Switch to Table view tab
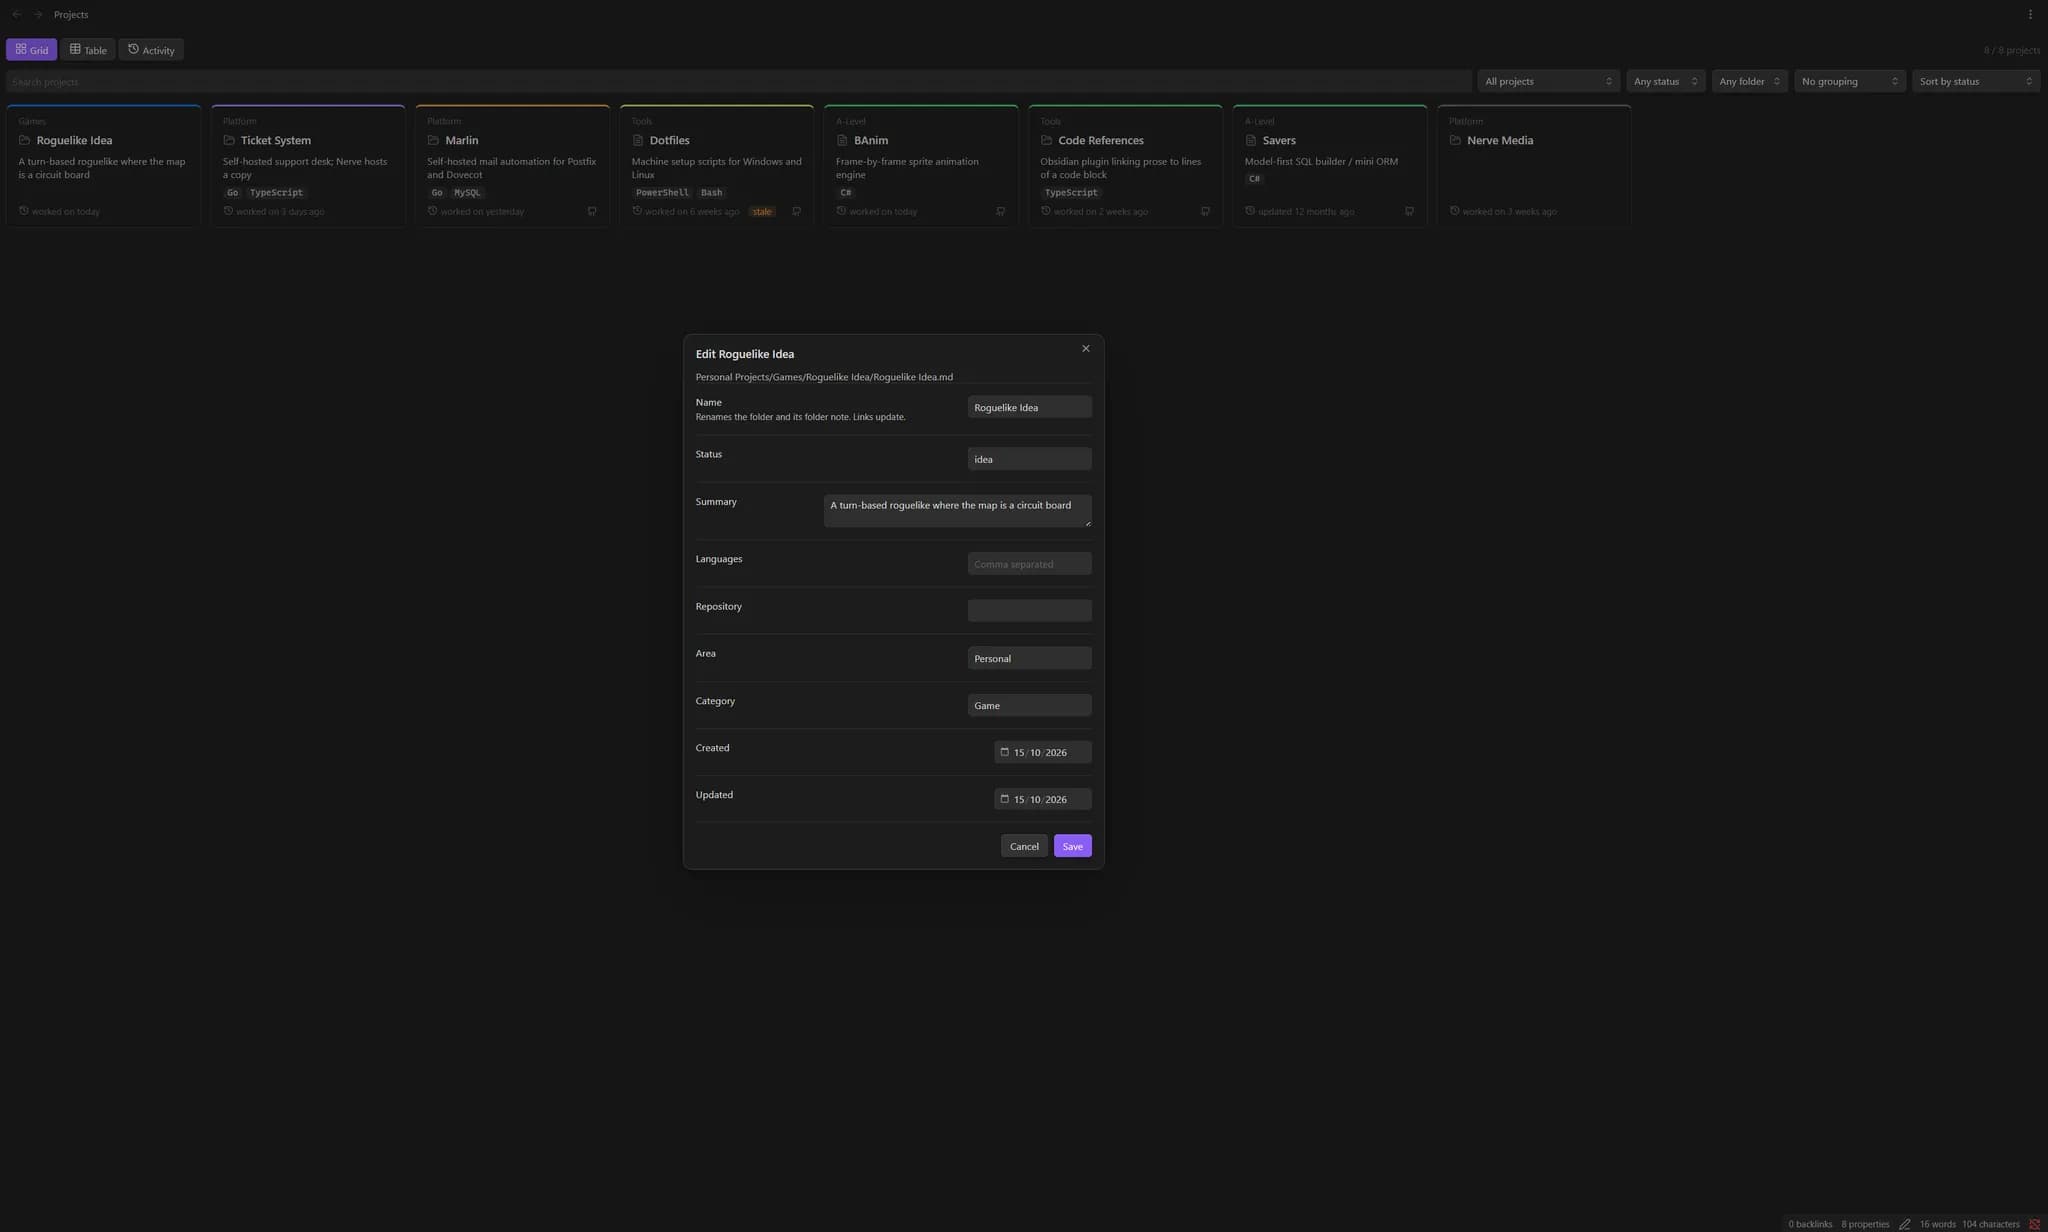 tap(87, 50)
